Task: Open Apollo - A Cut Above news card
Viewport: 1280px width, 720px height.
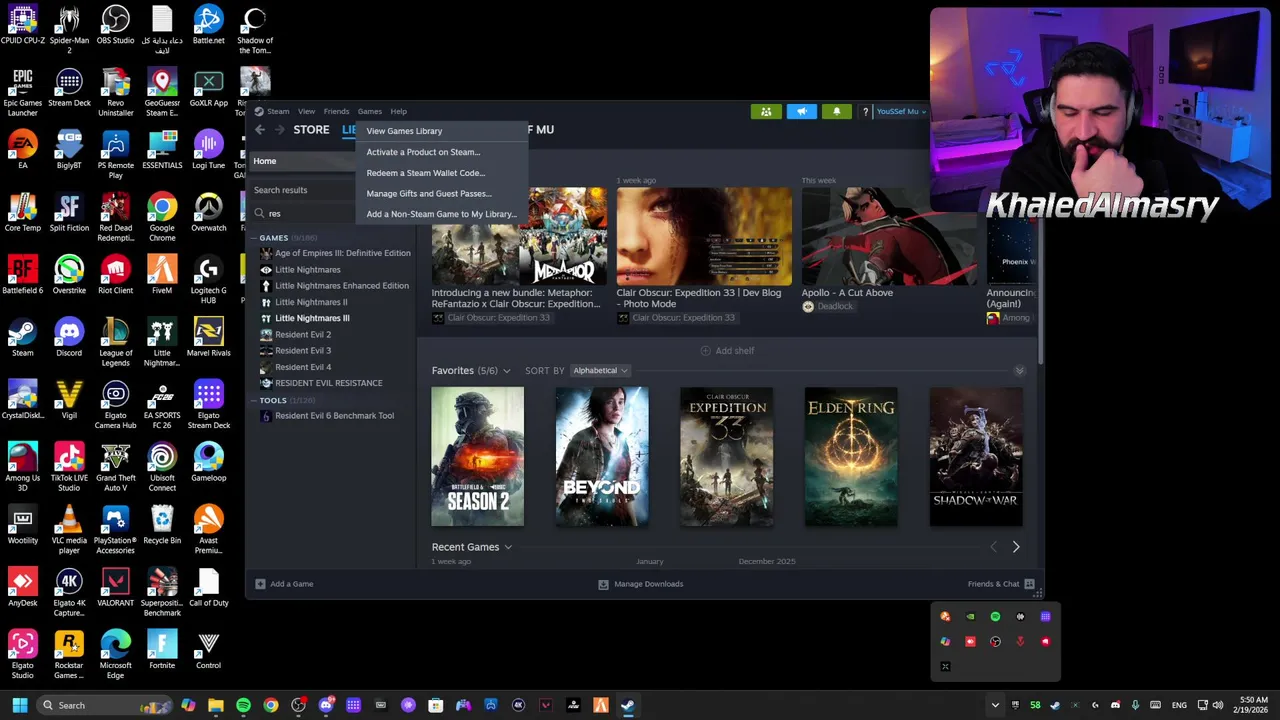Action: click(889, 250)
